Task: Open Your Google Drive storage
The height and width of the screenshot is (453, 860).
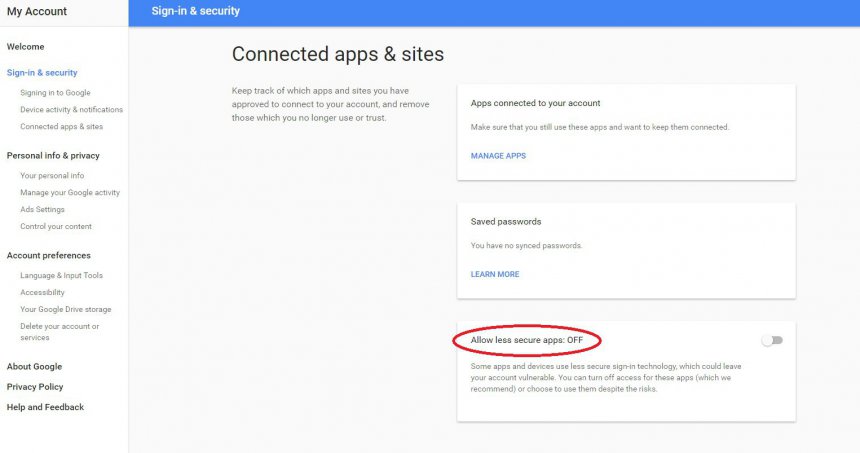Action: (66, 309)
